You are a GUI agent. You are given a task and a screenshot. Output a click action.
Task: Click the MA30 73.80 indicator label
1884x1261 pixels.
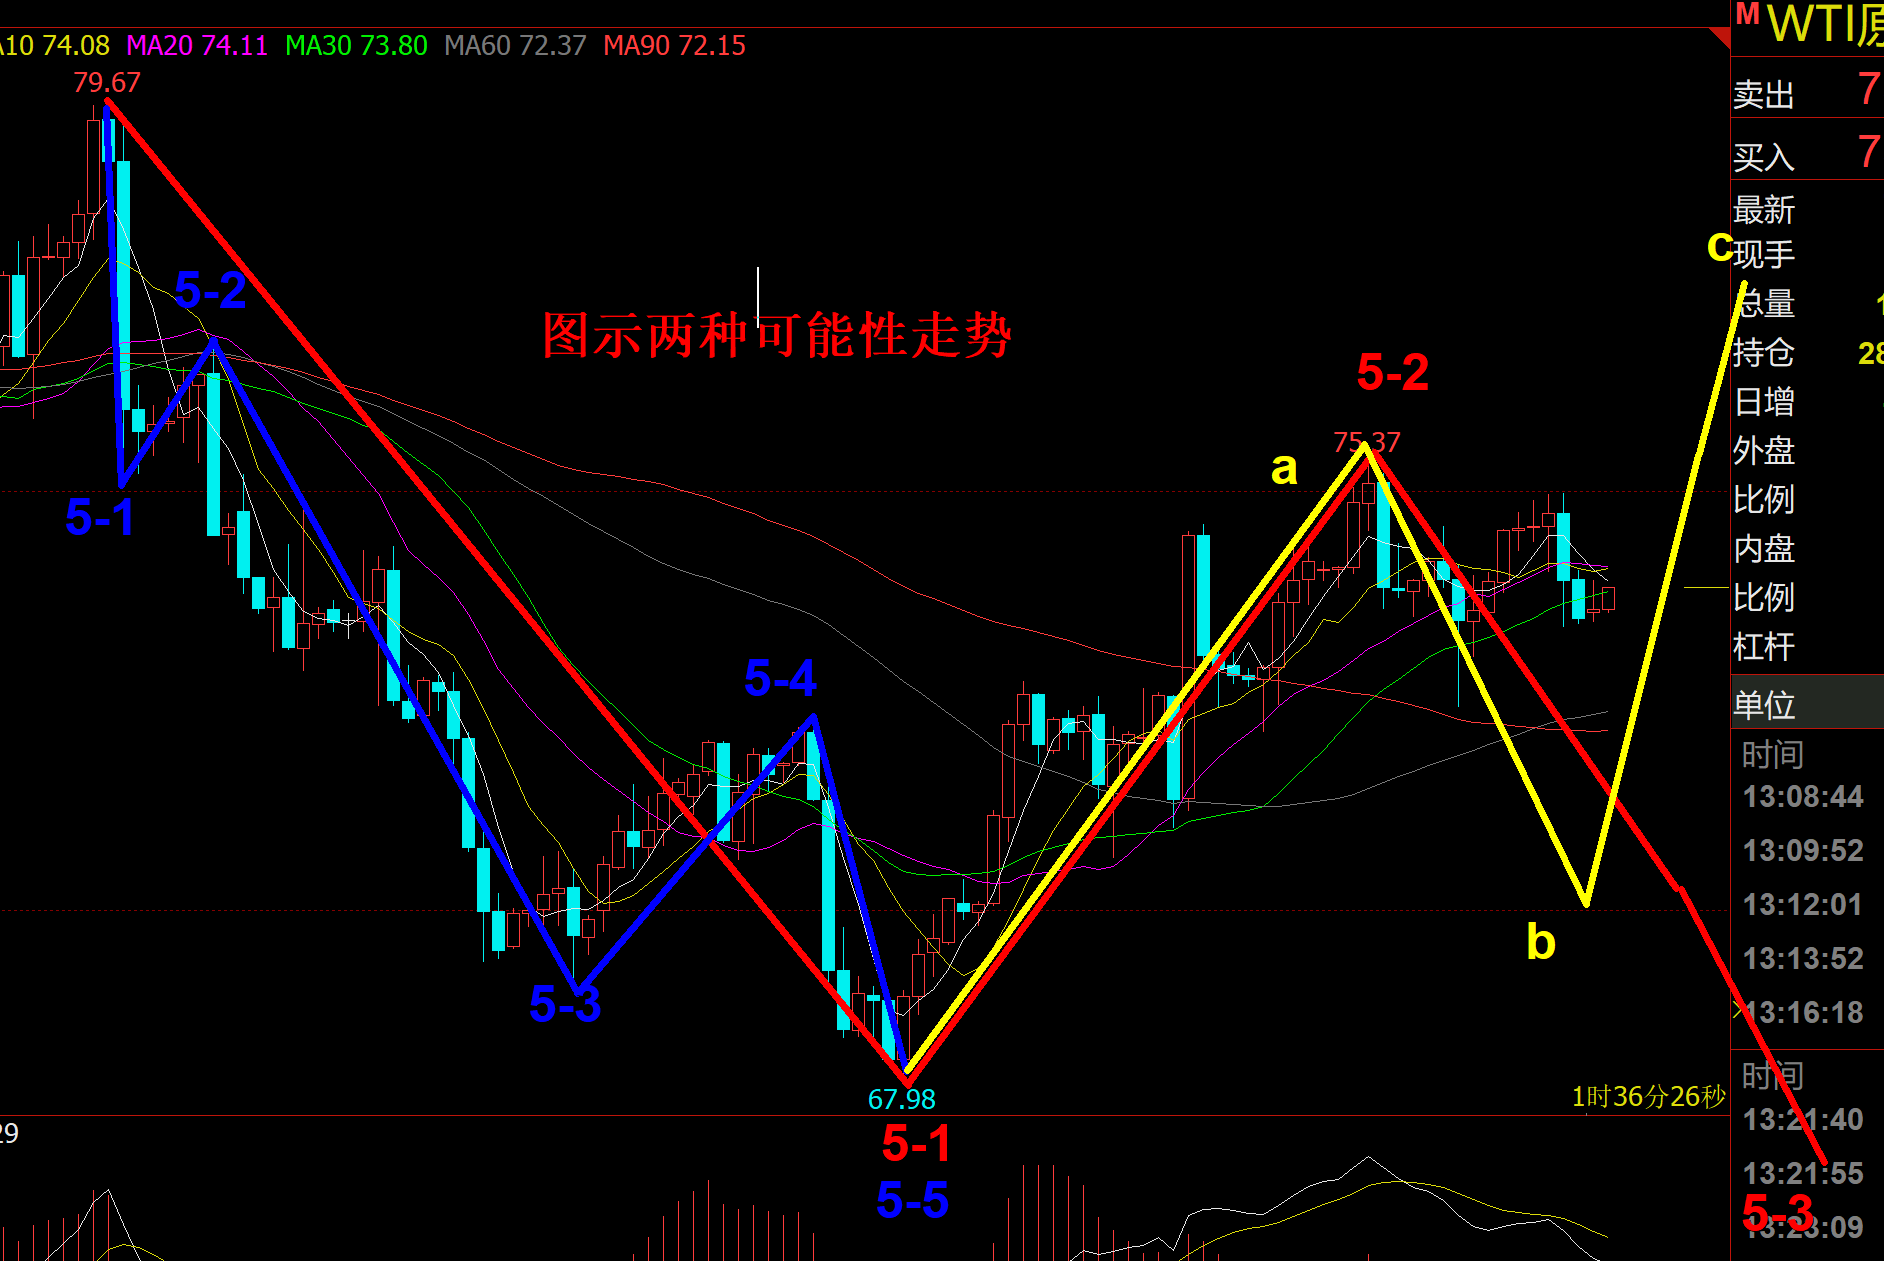pos(356,46)
